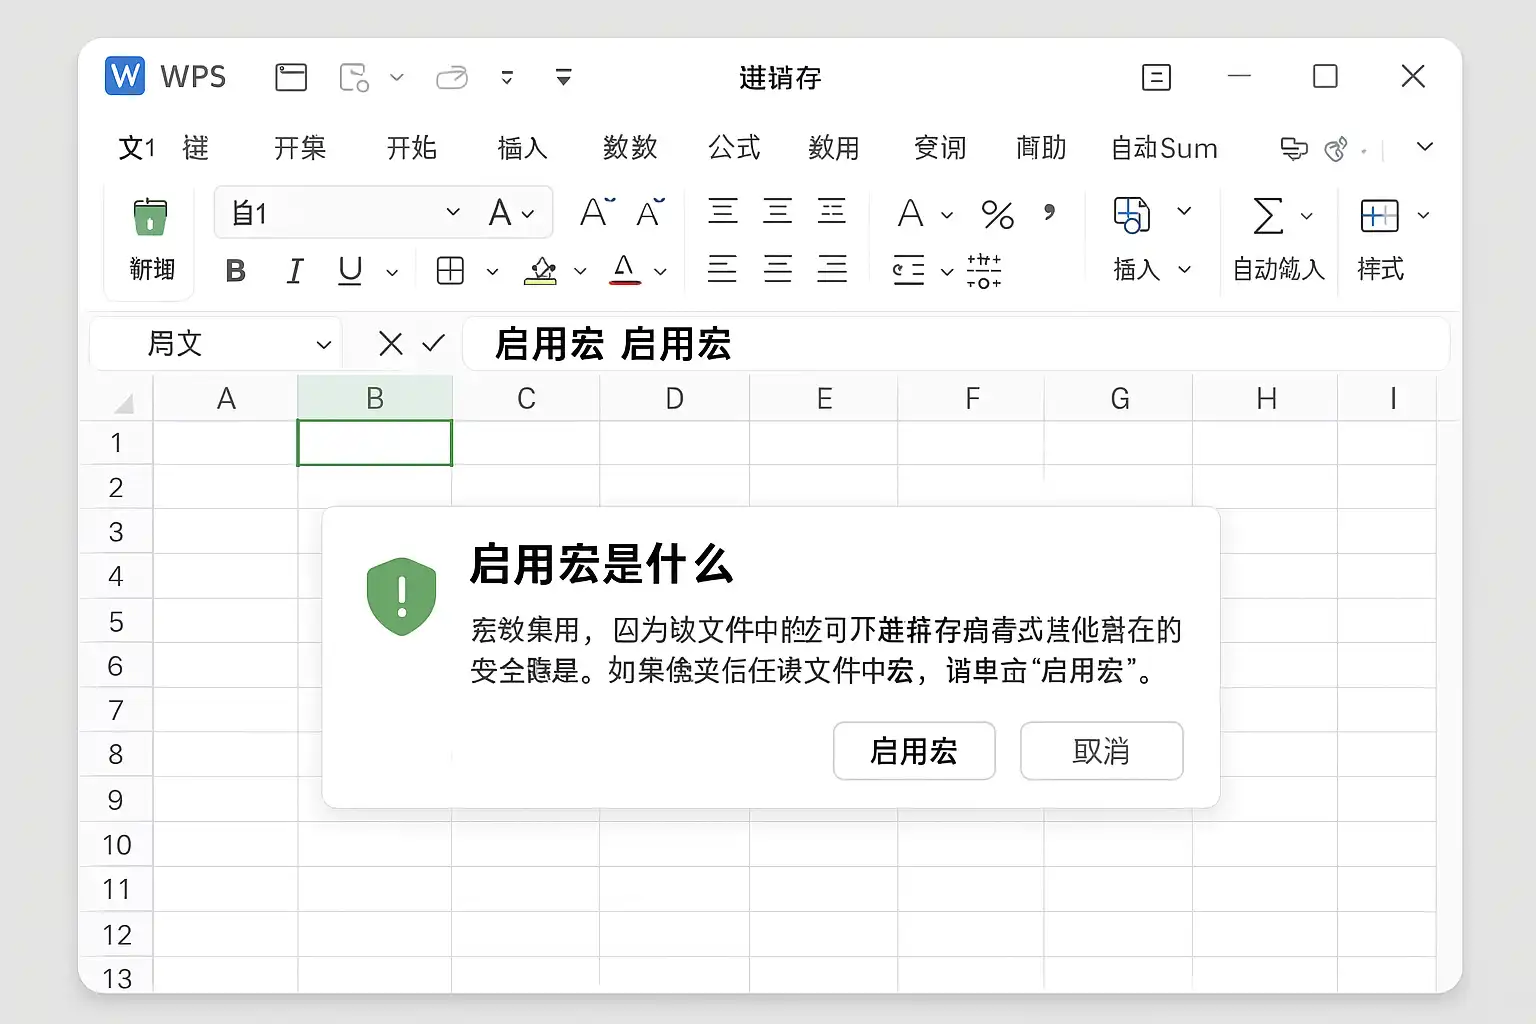
Task: Open the 公式 ribbon tab
Action: [734, 148]
